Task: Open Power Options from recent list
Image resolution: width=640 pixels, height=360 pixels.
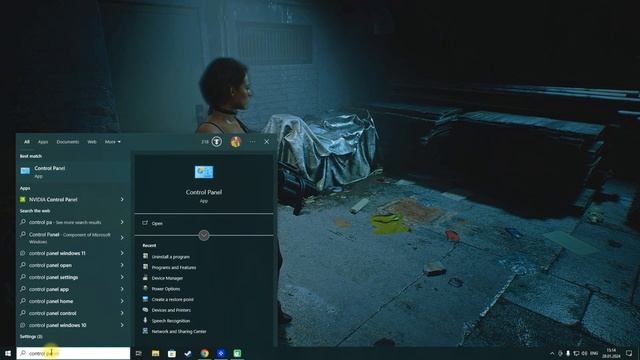Action: tap(162, 289)
